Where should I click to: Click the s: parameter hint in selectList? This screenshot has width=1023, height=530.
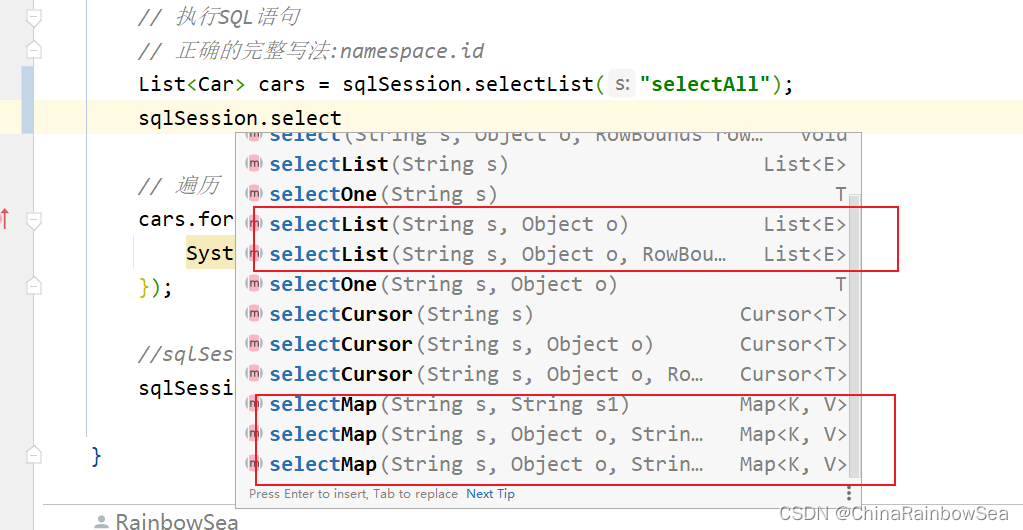coord(622,85)
